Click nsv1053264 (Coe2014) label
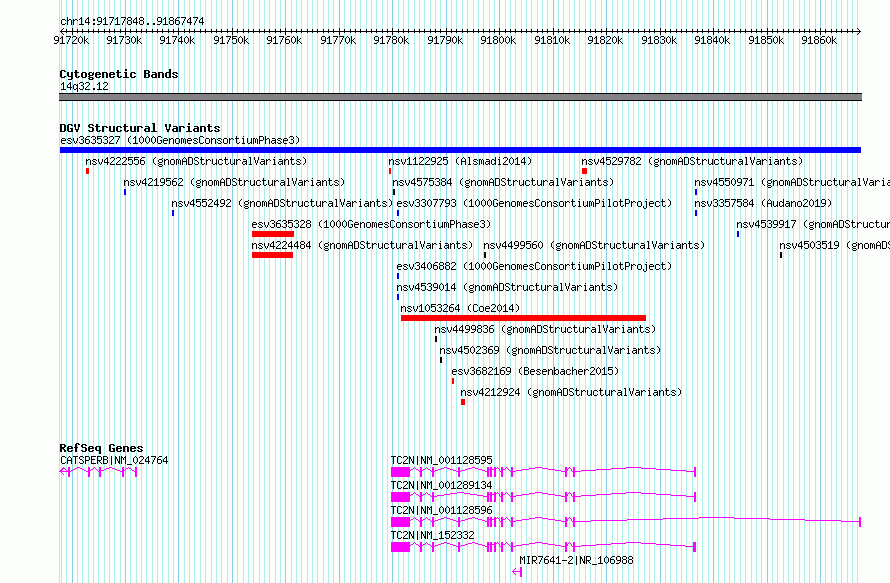 [x=460, y=308]
